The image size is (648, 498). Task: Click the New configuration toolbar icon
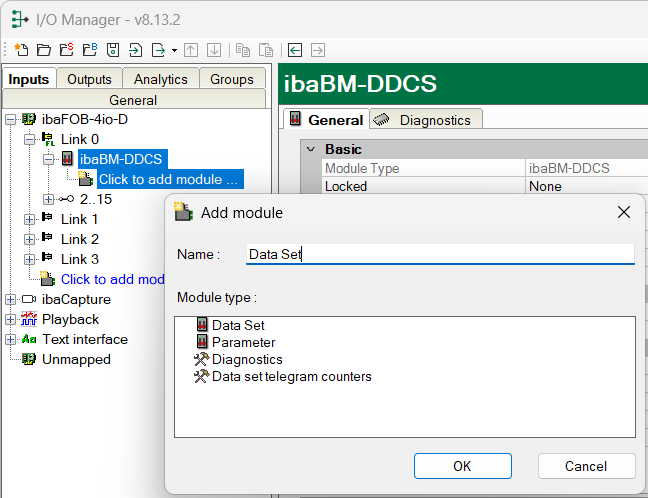pos(20,50)
